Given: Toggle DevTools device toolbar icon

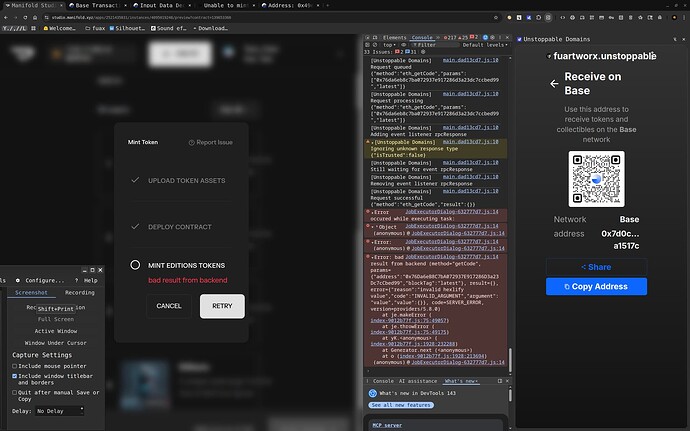Looking at the screenshot, I should coord(375,38).
